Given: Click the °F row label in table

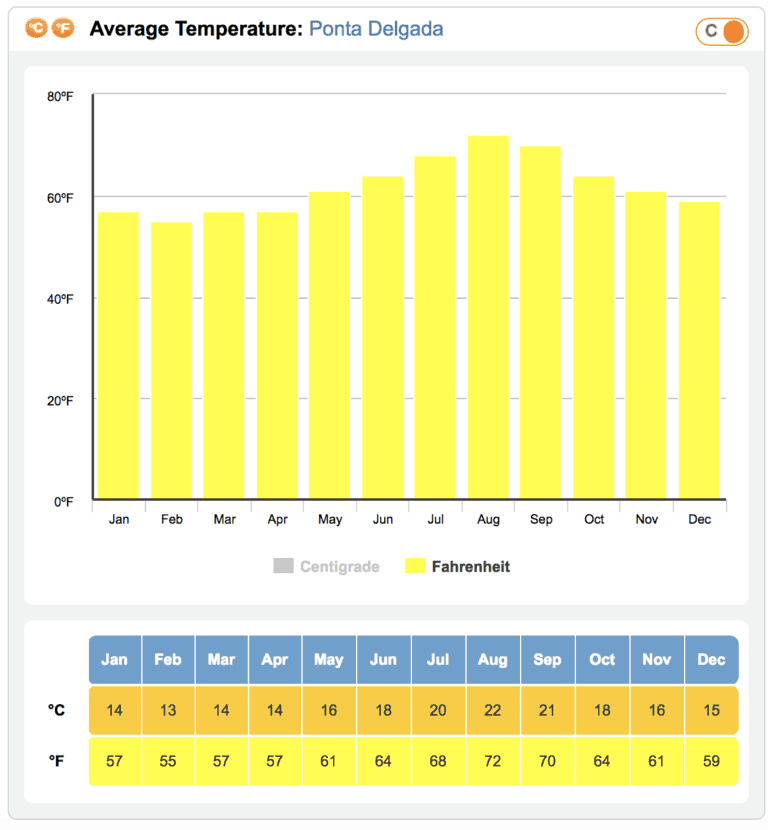Looking at the screenshot, I should tap(57, 761).
